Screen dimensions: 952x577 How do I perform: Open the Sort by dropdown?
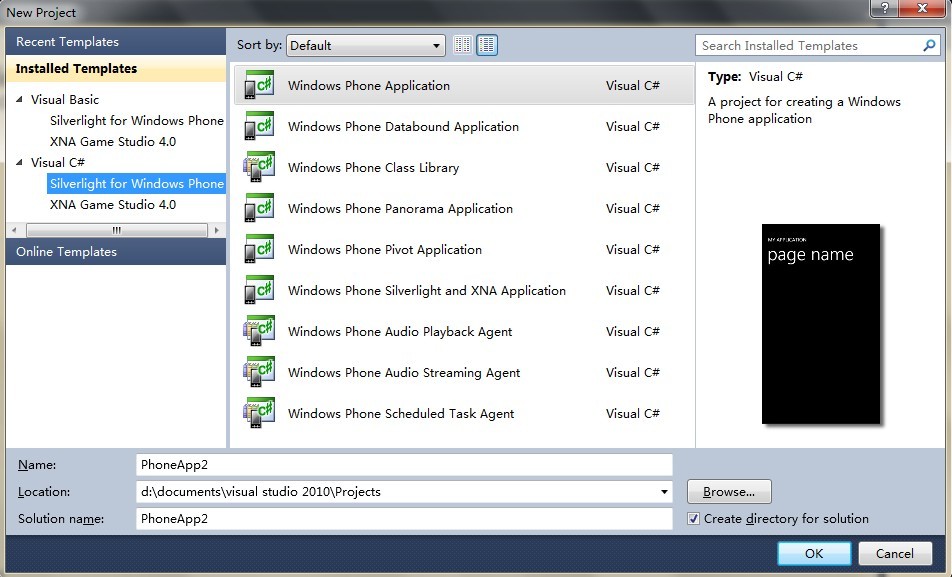(366, 46)
